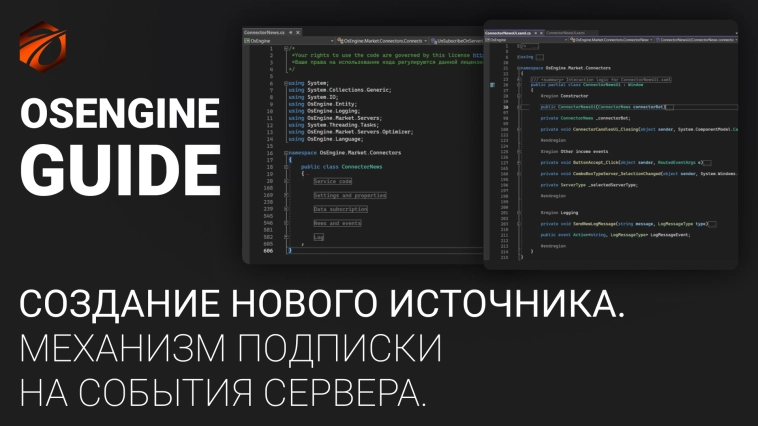Click the license link in the comment
This screenshot has width=758, height=426.
click(478, 55)
